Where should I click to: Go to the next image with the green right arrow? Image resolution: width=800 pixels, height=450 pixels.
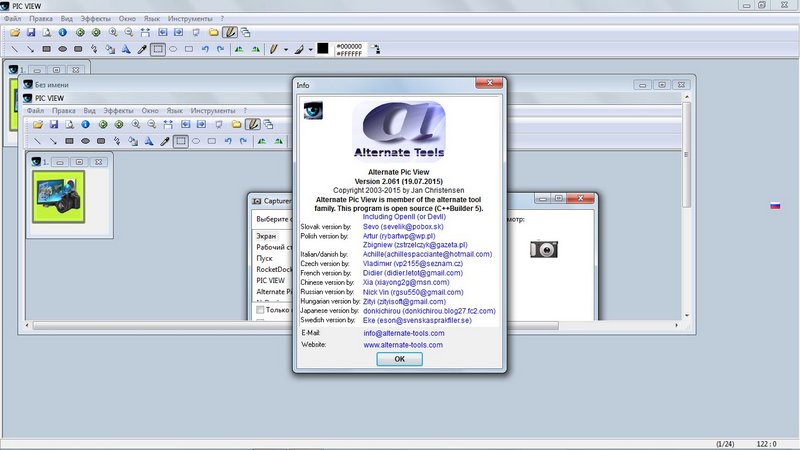pyautogui.click(x=96, y=33)
